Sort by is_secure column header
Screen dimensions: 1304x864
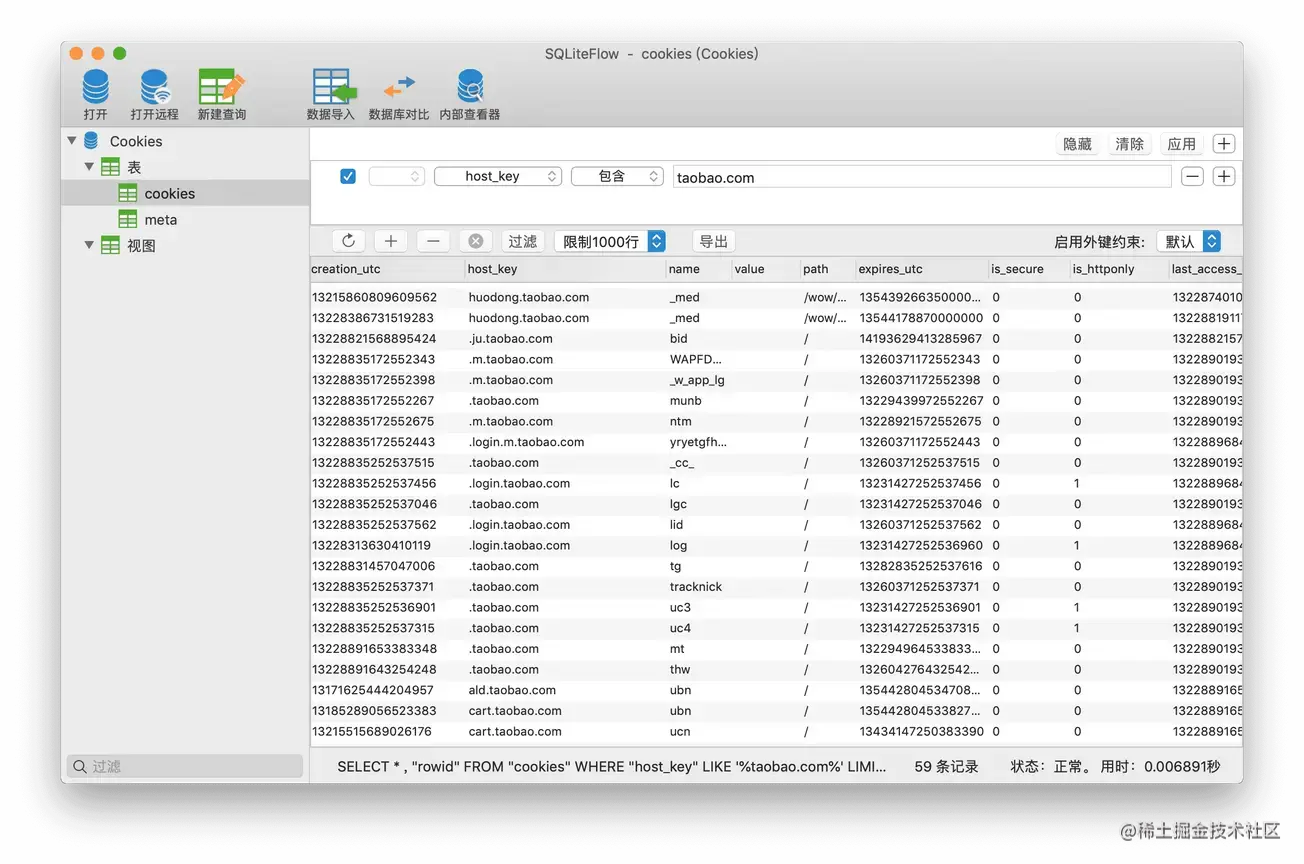(x=1028, y=269)
